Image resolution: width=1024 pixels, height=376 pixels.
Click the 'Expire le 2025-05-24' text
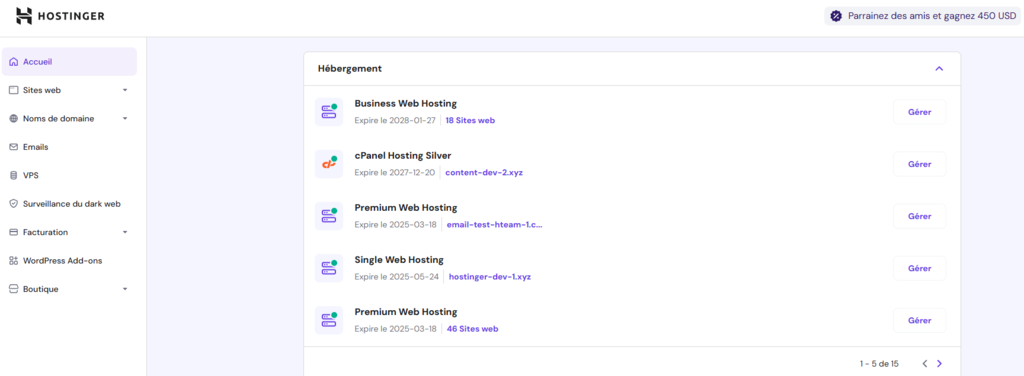tap(396, 277)
